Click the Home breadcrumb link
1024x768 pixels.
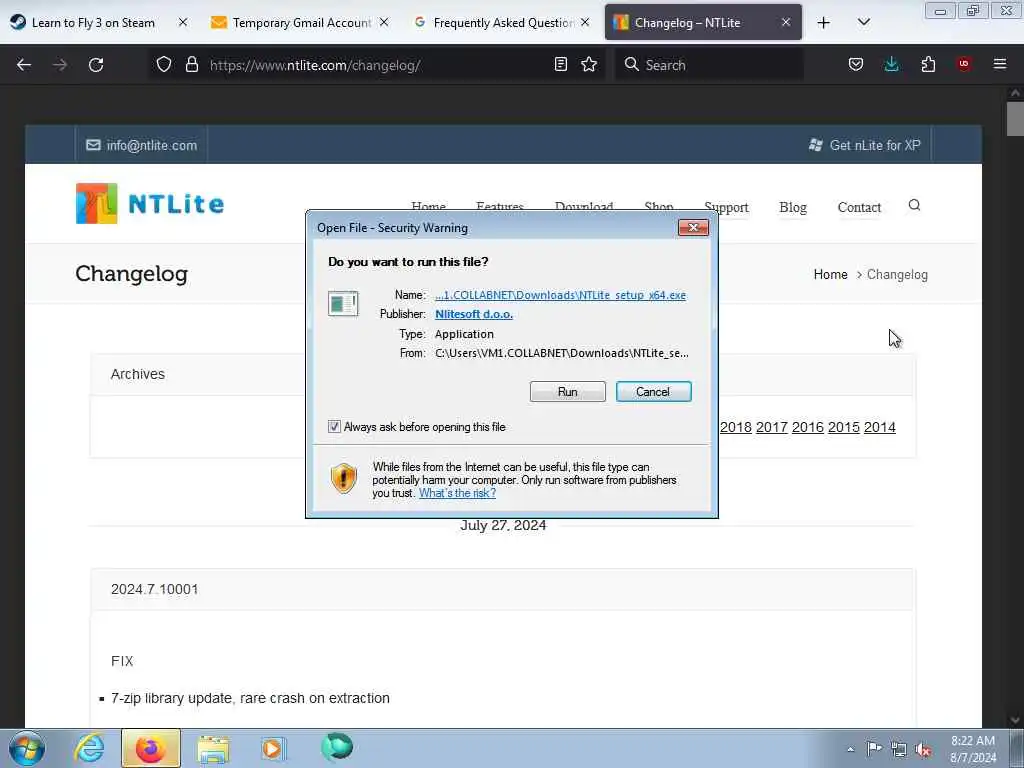[830, 274]
